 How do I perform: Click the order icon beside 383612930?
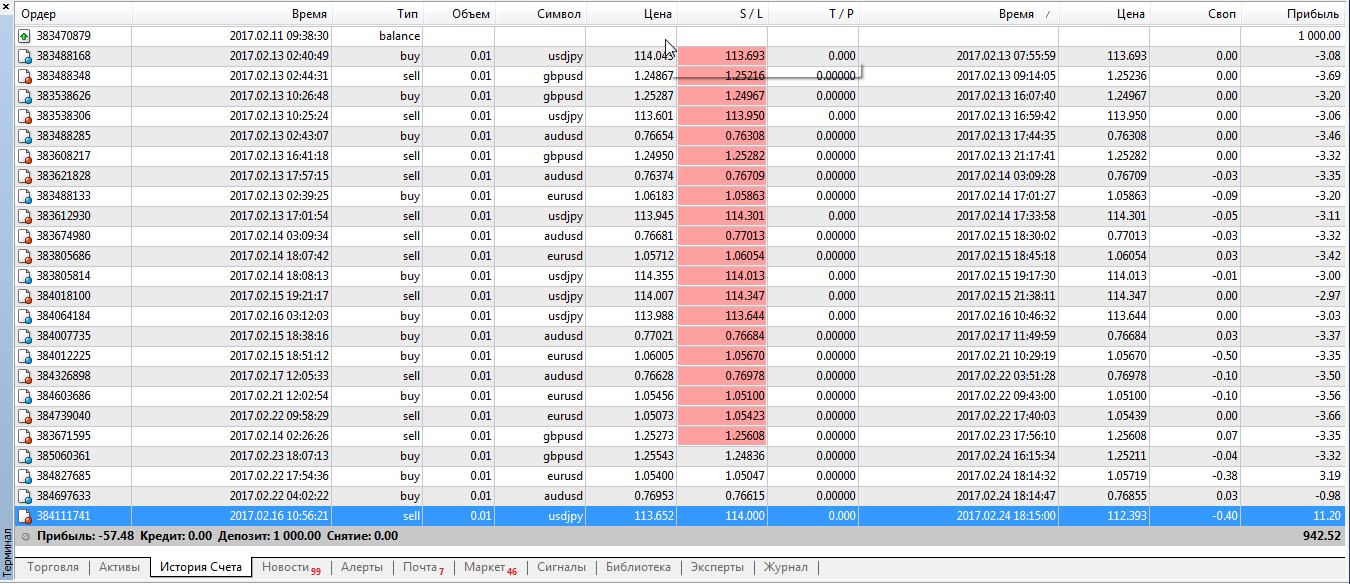pyautogui.click(x=25, y=216)
